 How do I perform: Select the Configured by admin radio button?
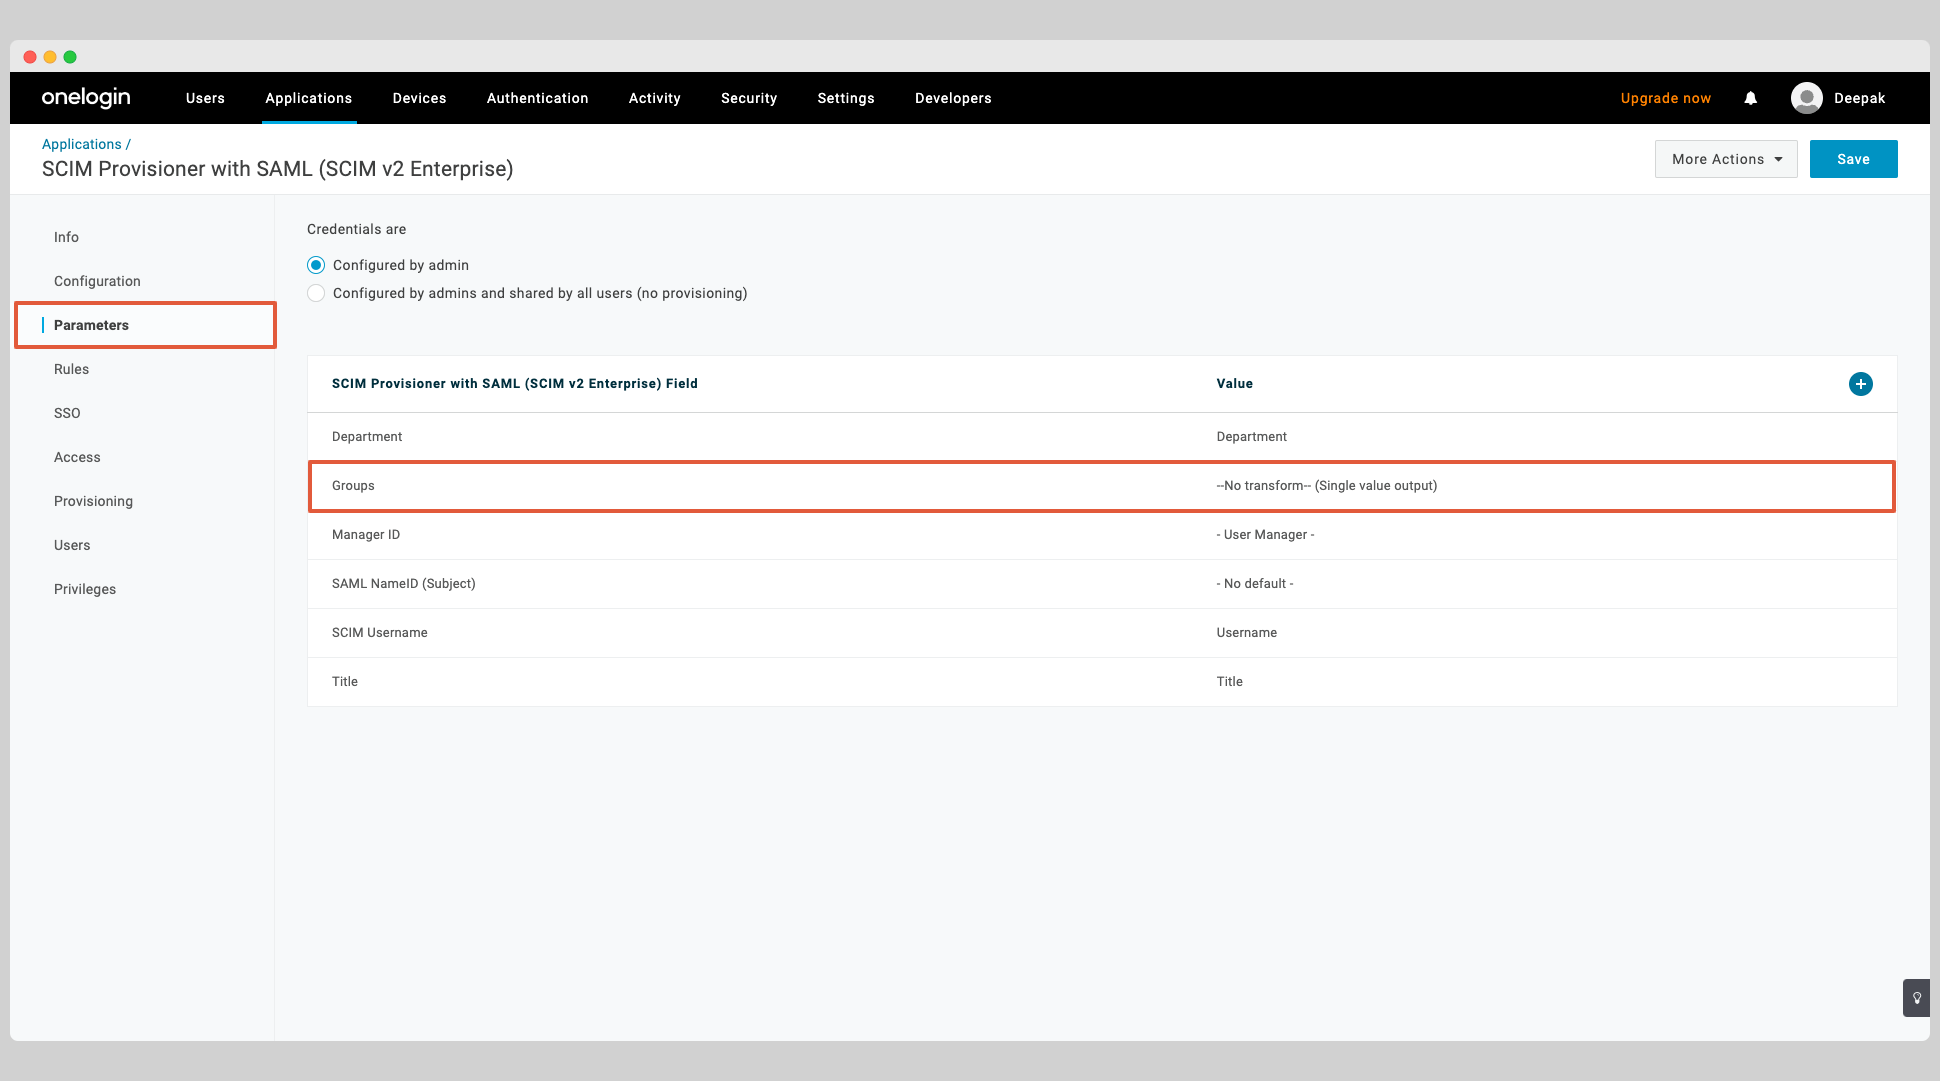pyautogui.click(x=316, y=264)
